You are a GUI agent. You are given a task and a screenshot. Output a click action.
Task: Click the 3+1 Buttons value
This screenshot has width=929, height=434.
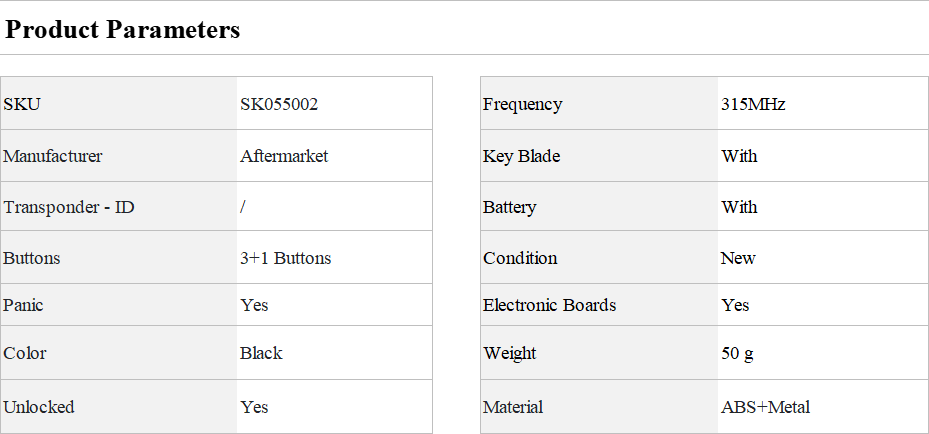(286, 258)
